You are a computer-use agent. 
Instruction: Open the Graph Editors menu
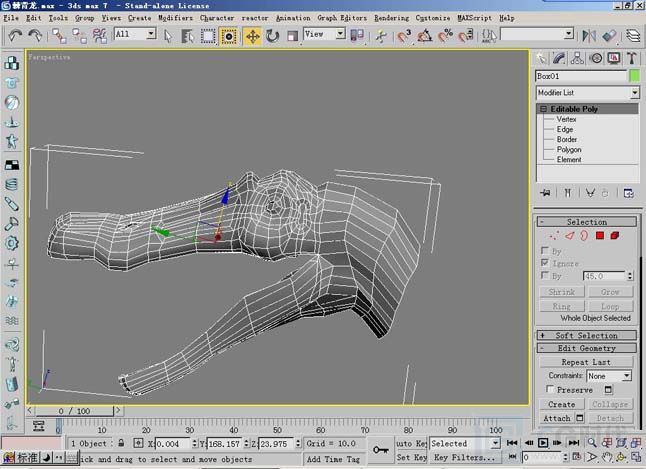[x=342, y=18]
